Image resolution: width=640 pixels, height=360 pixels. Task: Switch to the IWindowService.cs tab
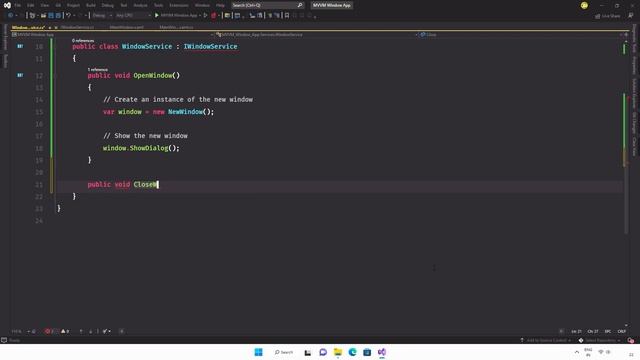pyautogui.click(x=77, y=27)
